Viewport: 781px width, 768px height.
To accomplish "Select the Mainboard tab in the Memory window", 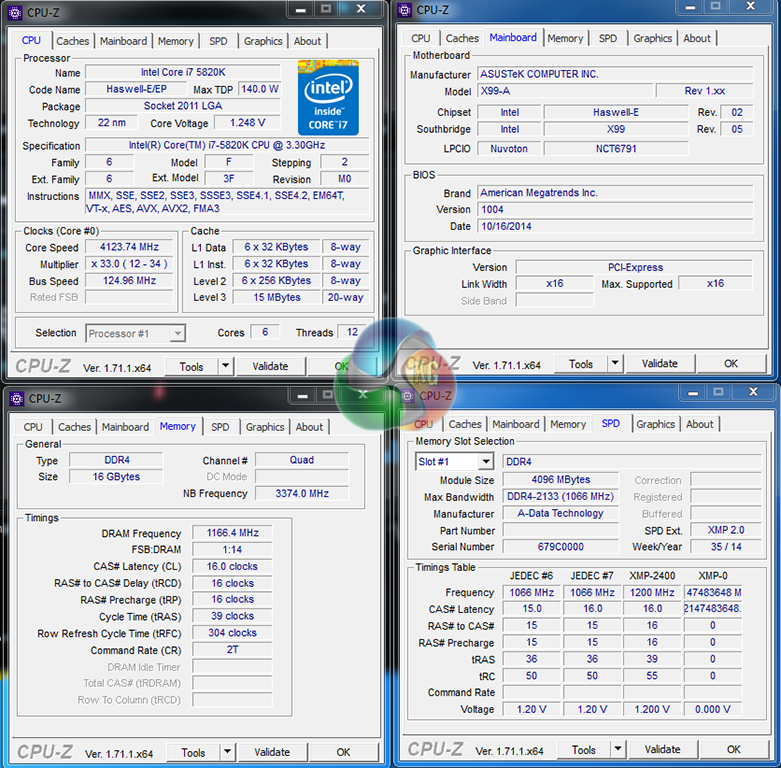I will [x=125, y=427].
